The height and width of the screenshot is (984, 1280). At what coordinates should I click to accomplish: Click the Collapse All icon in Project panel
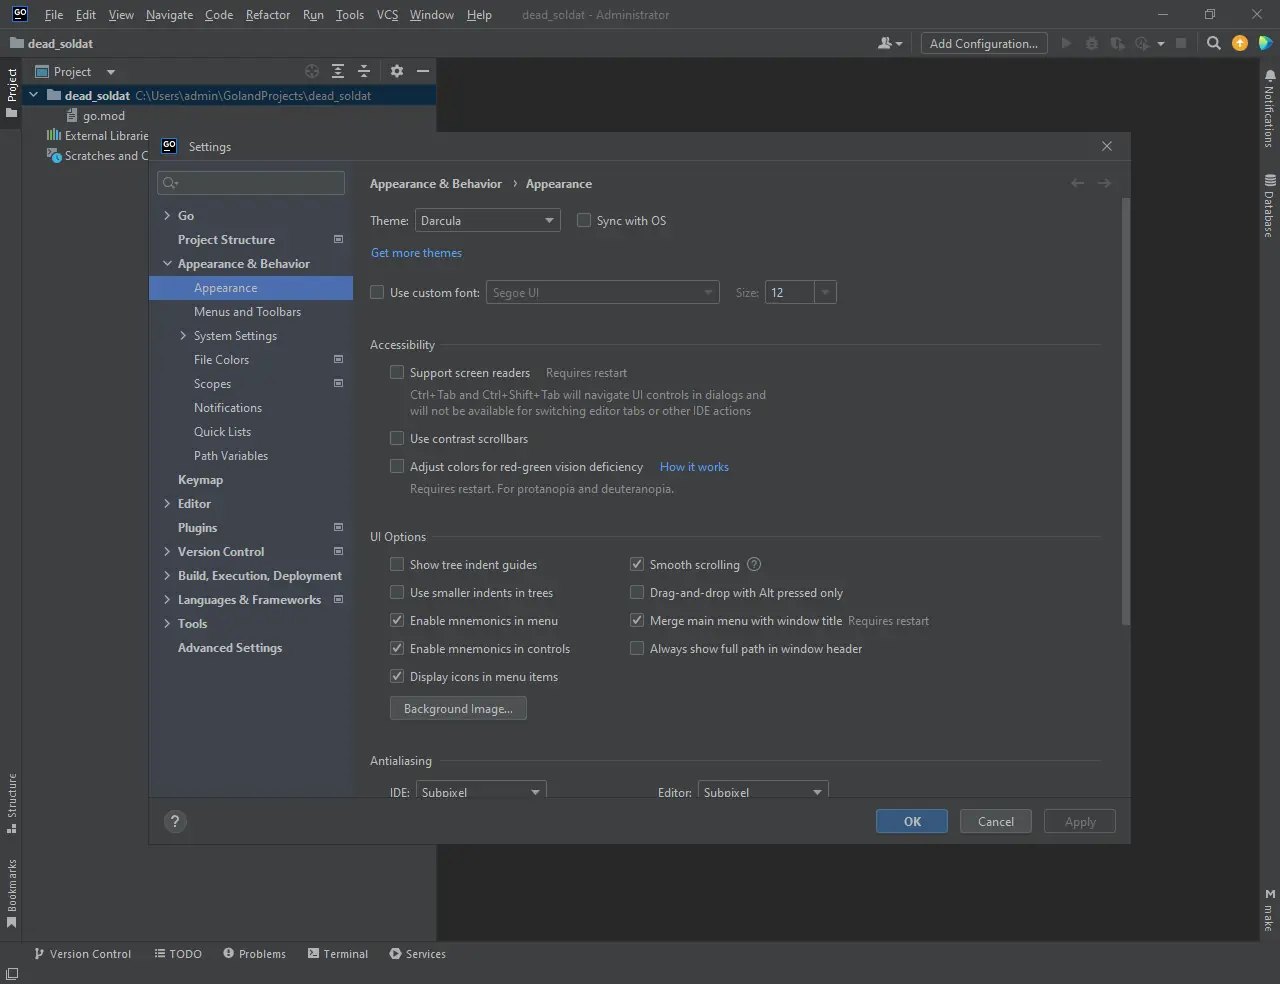point(364,71)
